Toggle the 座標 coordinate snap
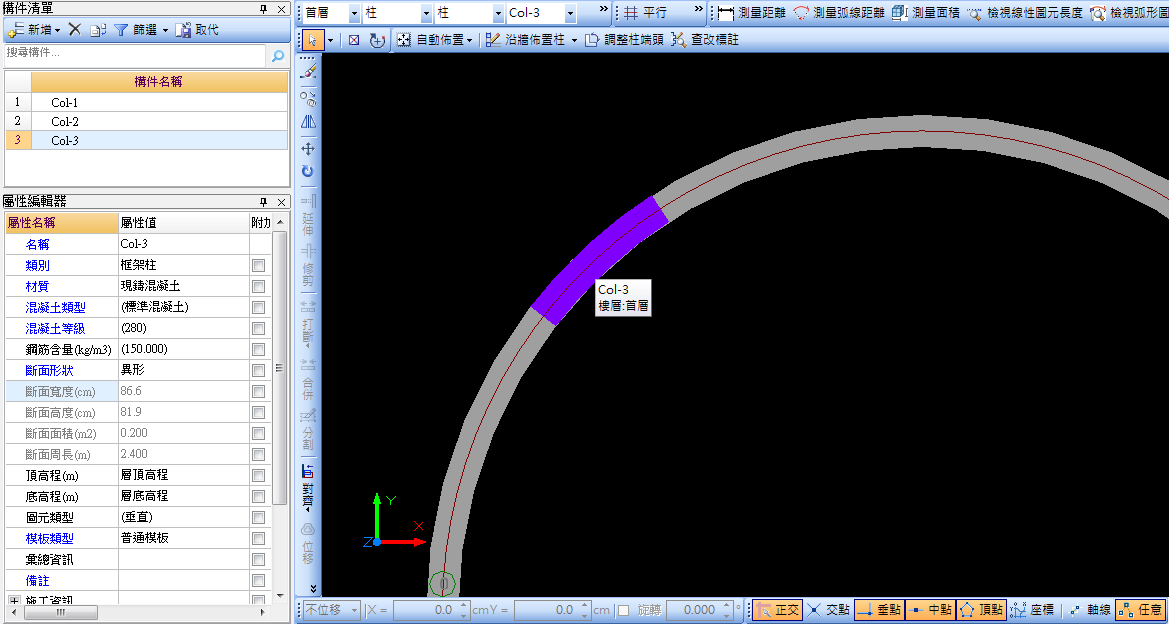The height and width of the screenshot is (624, 1169). point(1032,611)
